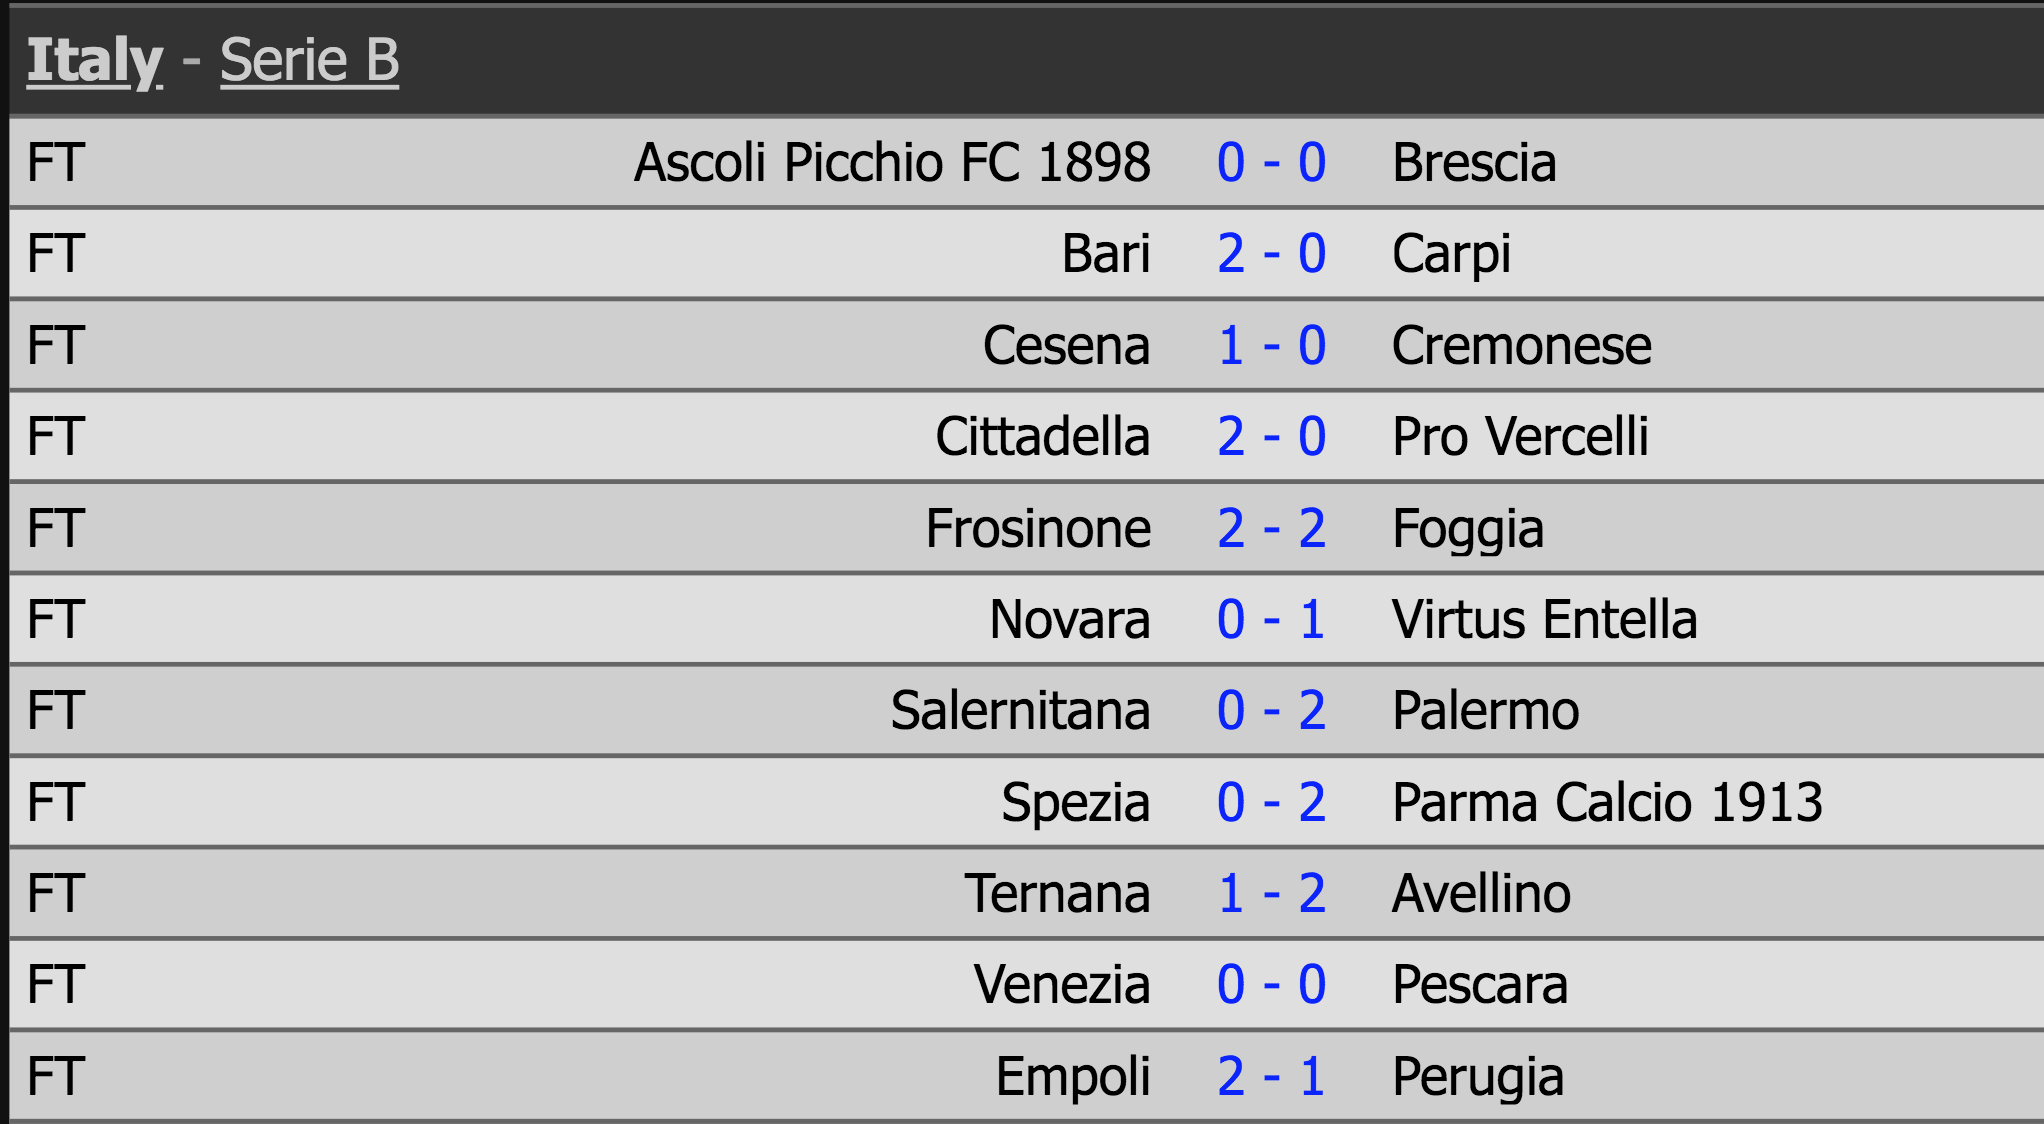
Task: Click the Venezia vs Pescara score
Action: 1271,985
